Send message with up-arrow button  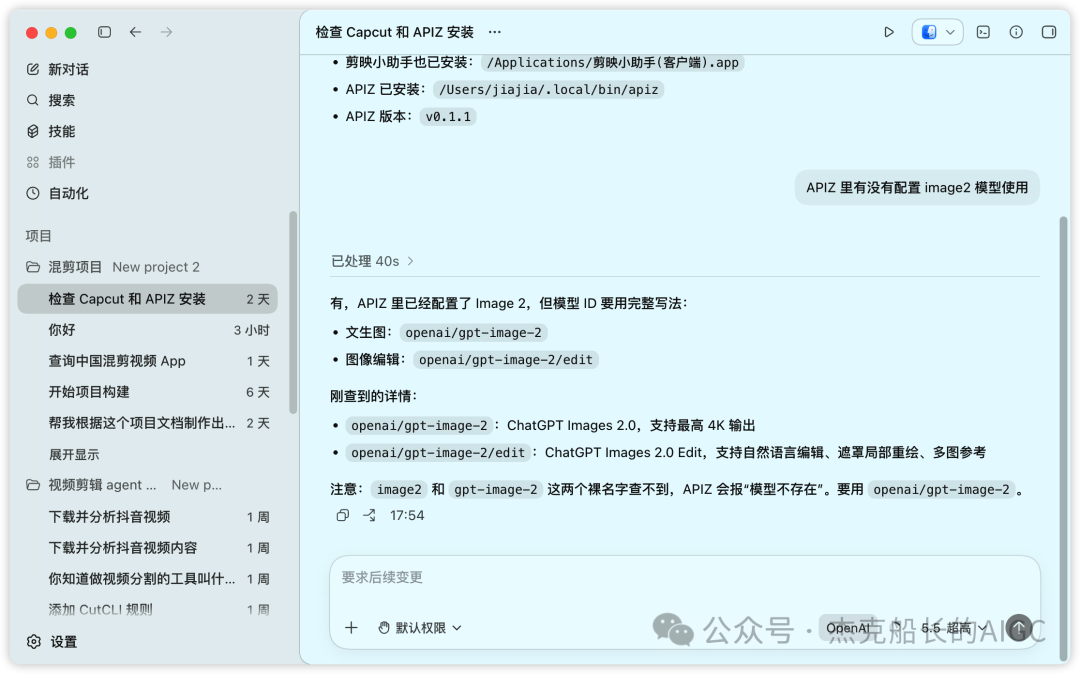[x=1019, y=628]
